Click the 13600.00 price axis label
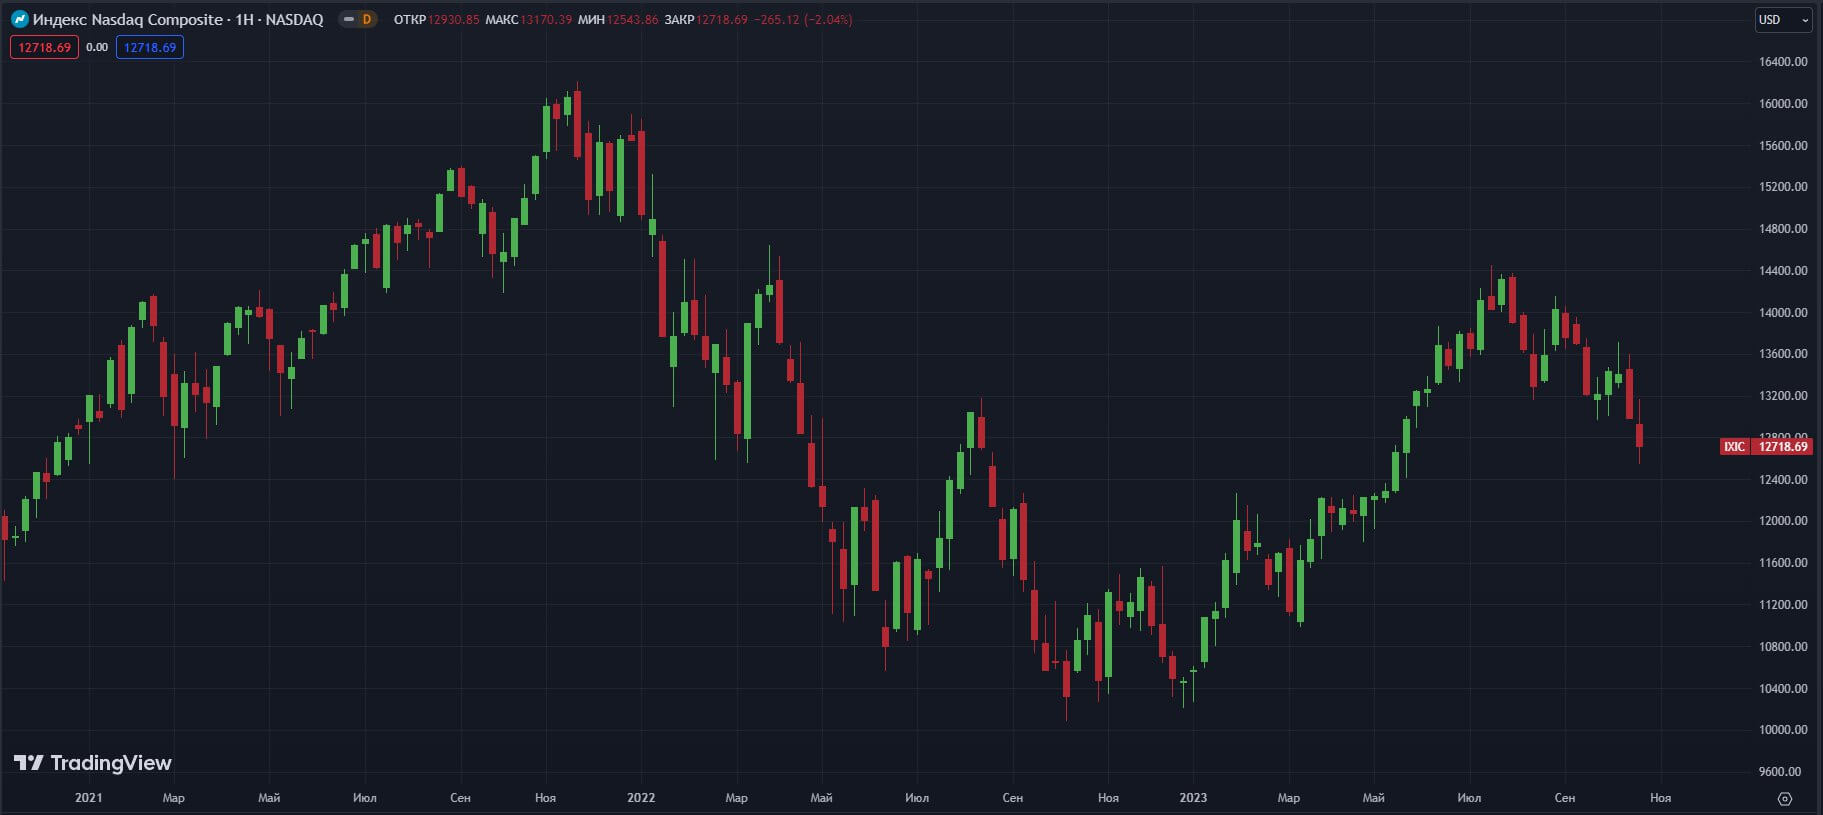 (x=1783, y=354)
